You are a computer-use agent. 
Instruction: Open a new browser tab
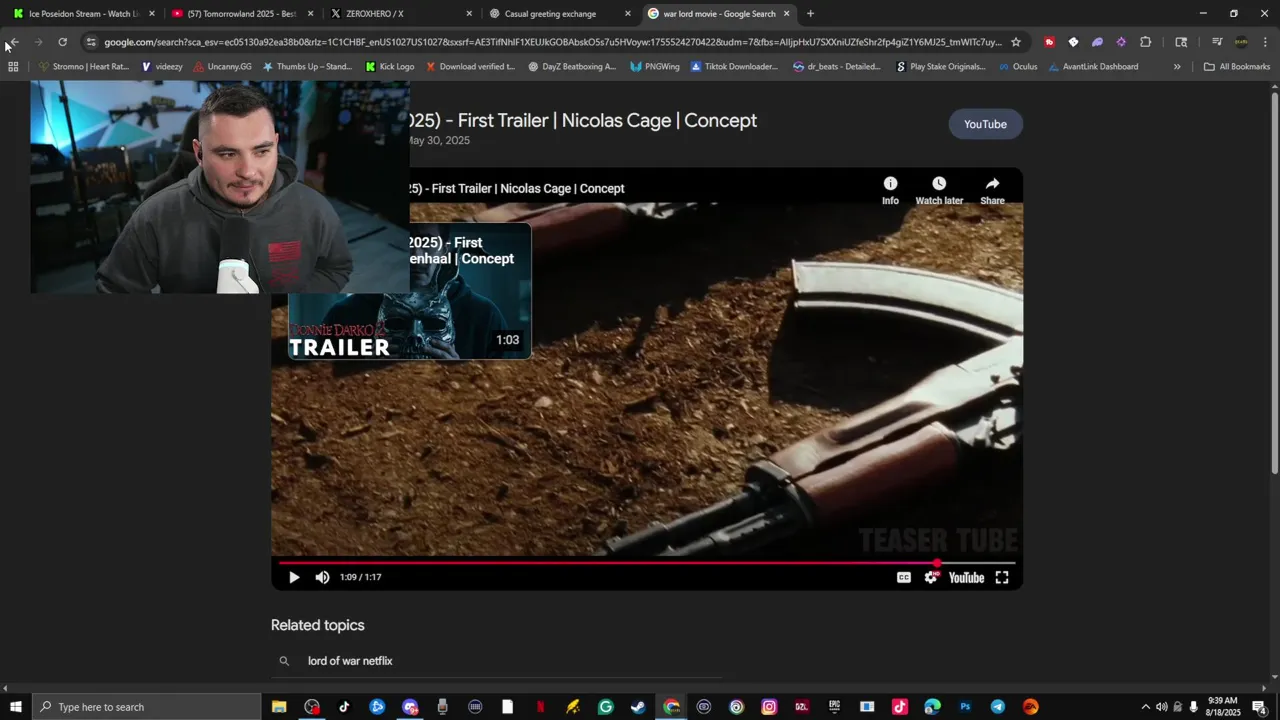pos(810,14)
